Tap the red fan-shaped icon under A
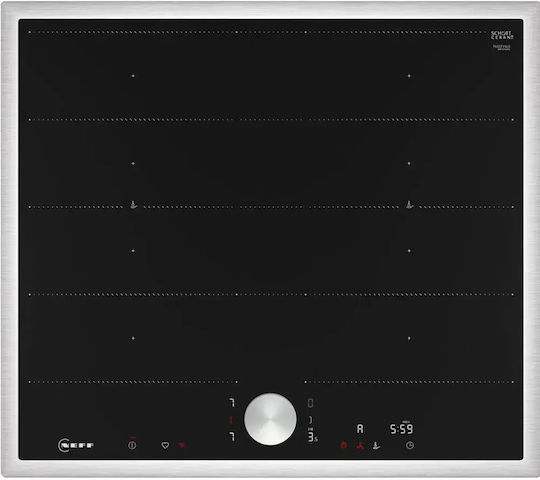This screenshot has width=540, height=480. pyautogui.click(x=360, y=446)
